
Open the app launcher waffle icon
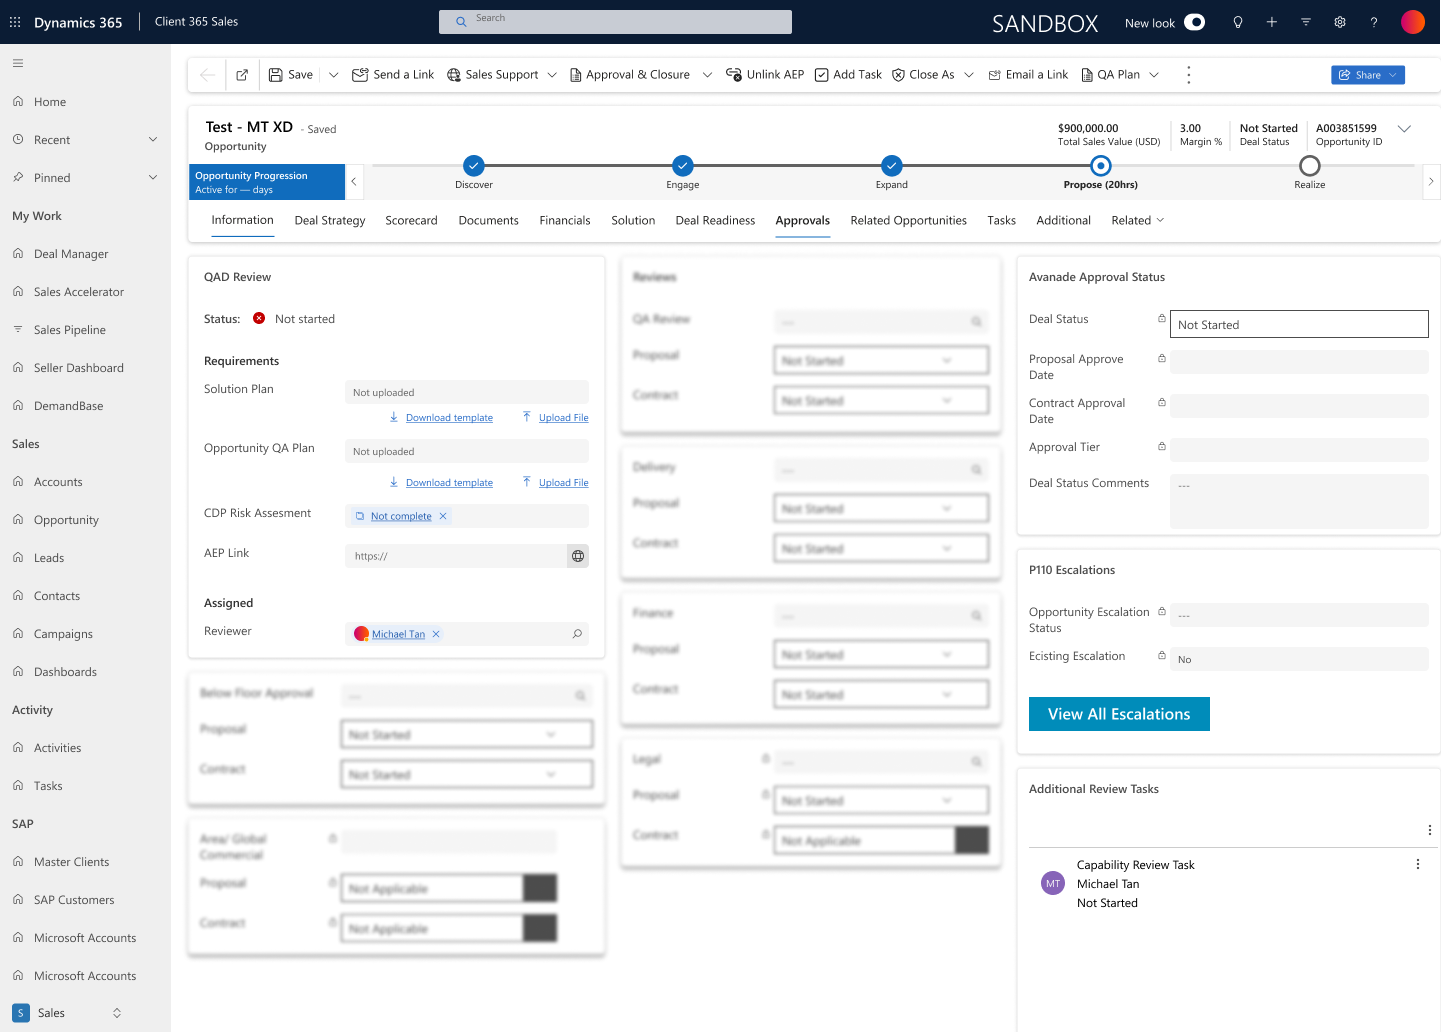[x=15, y=22]
